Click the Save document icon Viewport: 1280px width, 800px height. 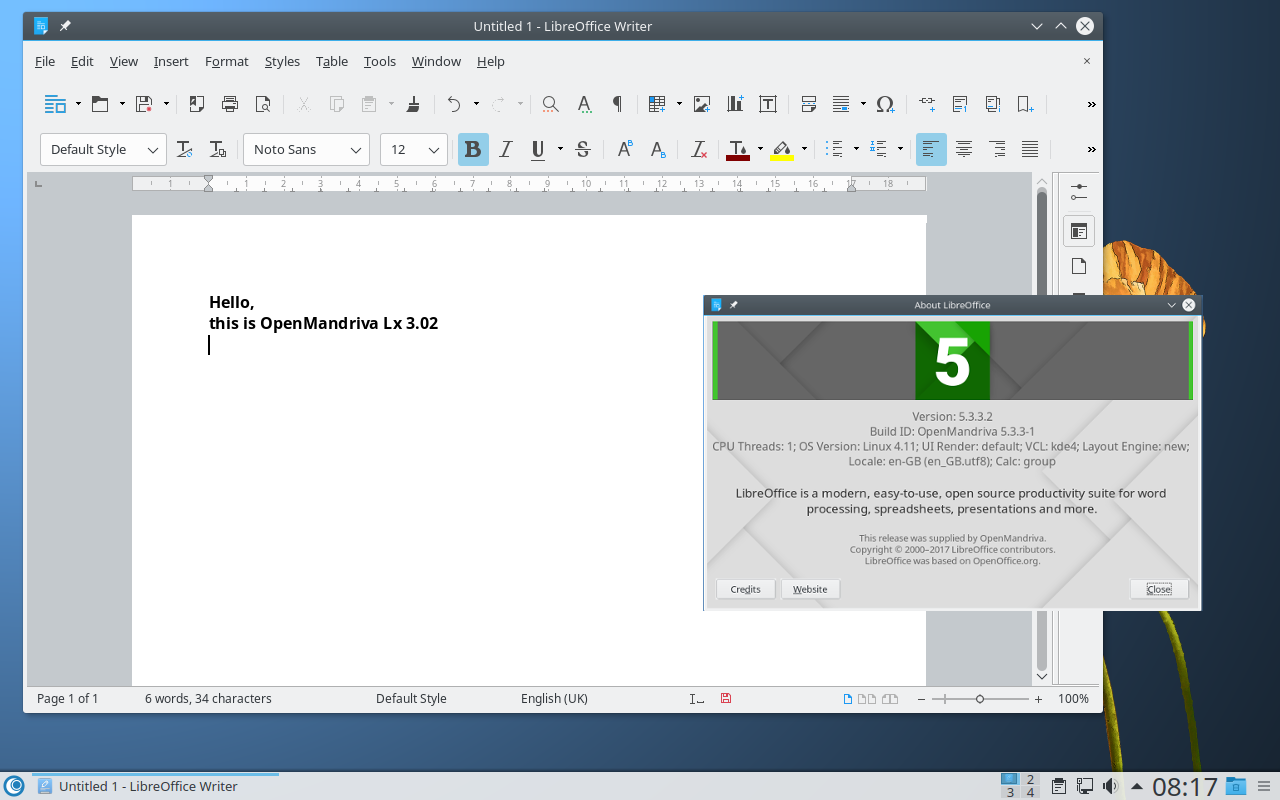(x=144, y=103)
